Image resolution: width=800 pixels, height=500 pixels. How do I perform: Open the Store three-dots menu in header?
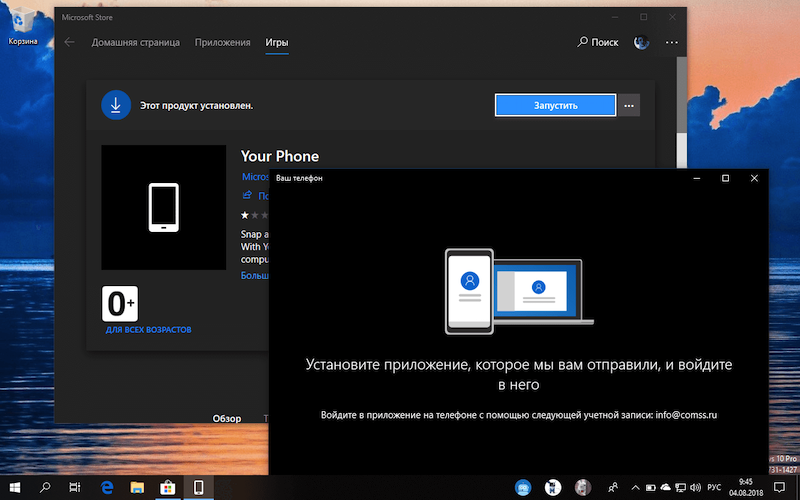tap(671, 43)
